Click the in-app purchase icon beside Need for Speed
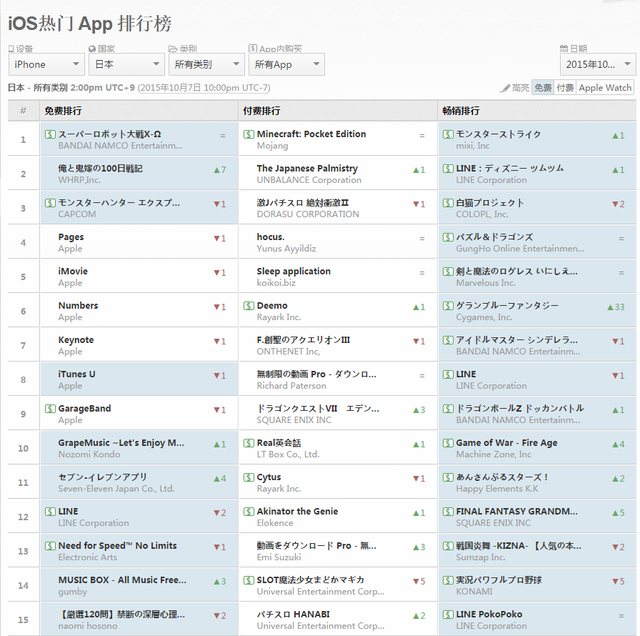Image resolution: width=640 pixels, height=636 pixels. pos(50,546)
